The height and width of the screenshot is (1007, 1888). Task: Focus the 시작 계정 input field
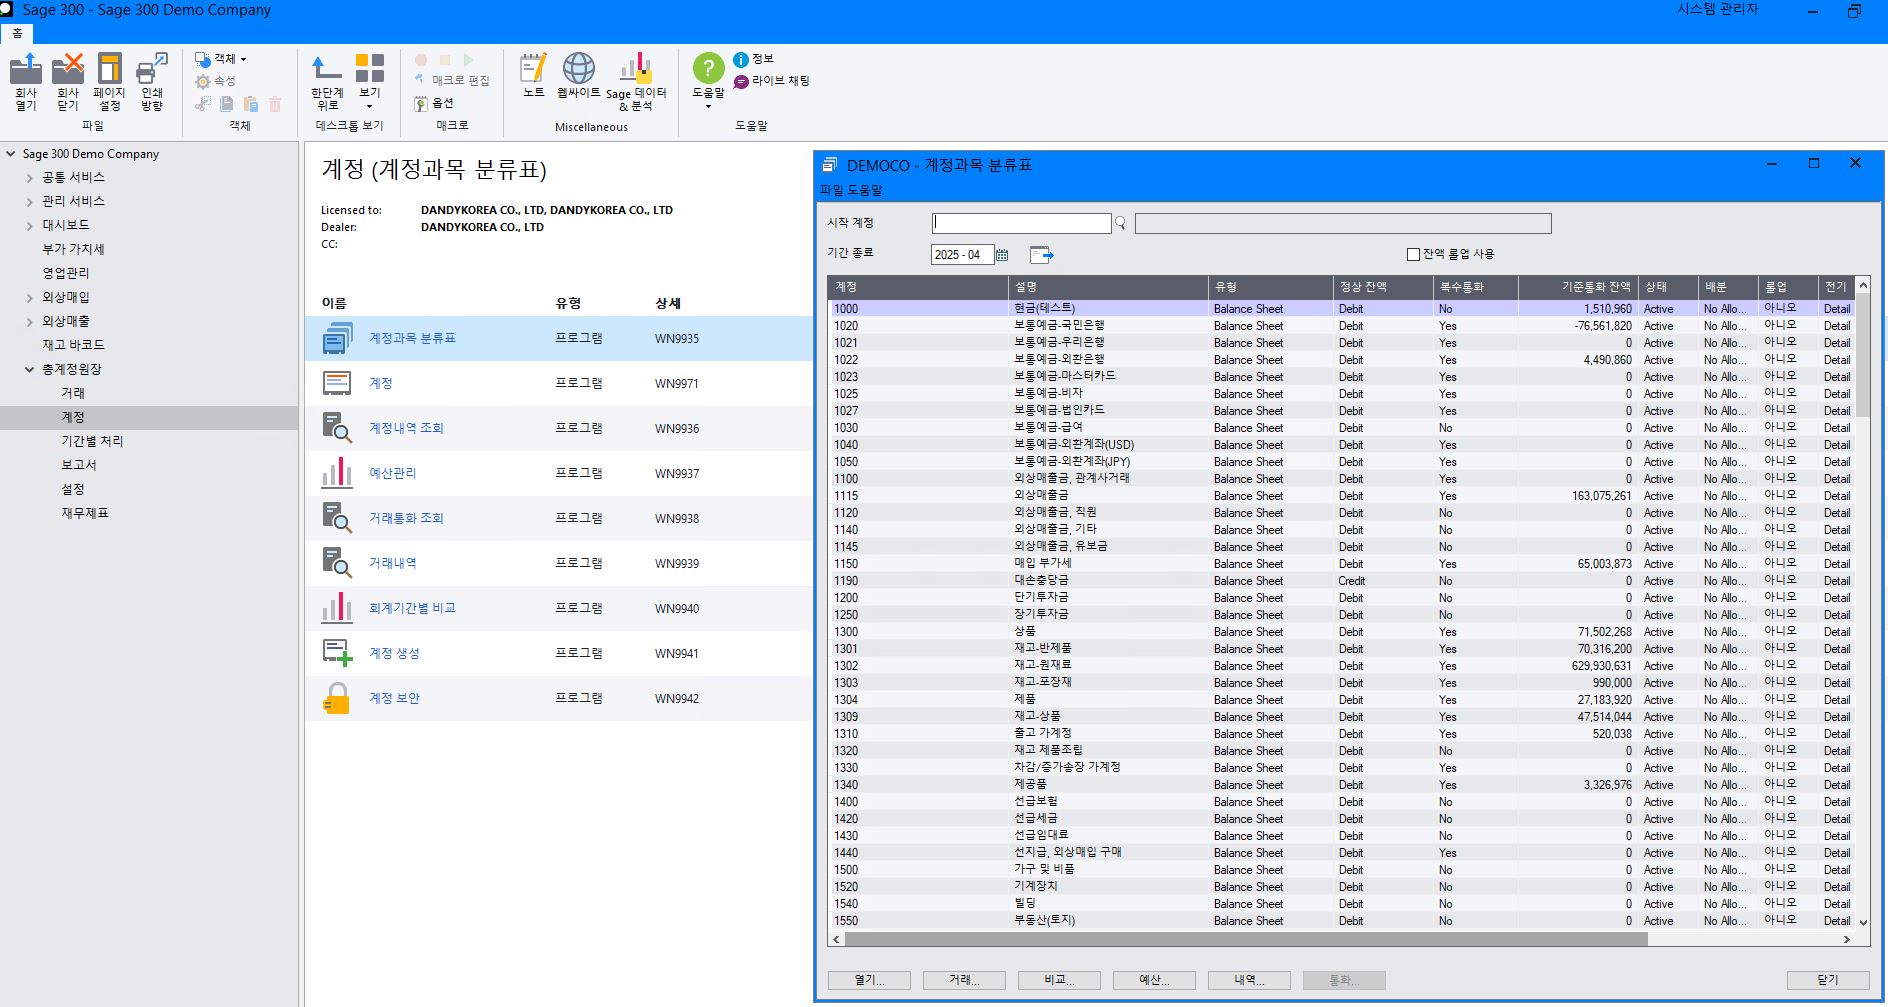coord(1021,223)
